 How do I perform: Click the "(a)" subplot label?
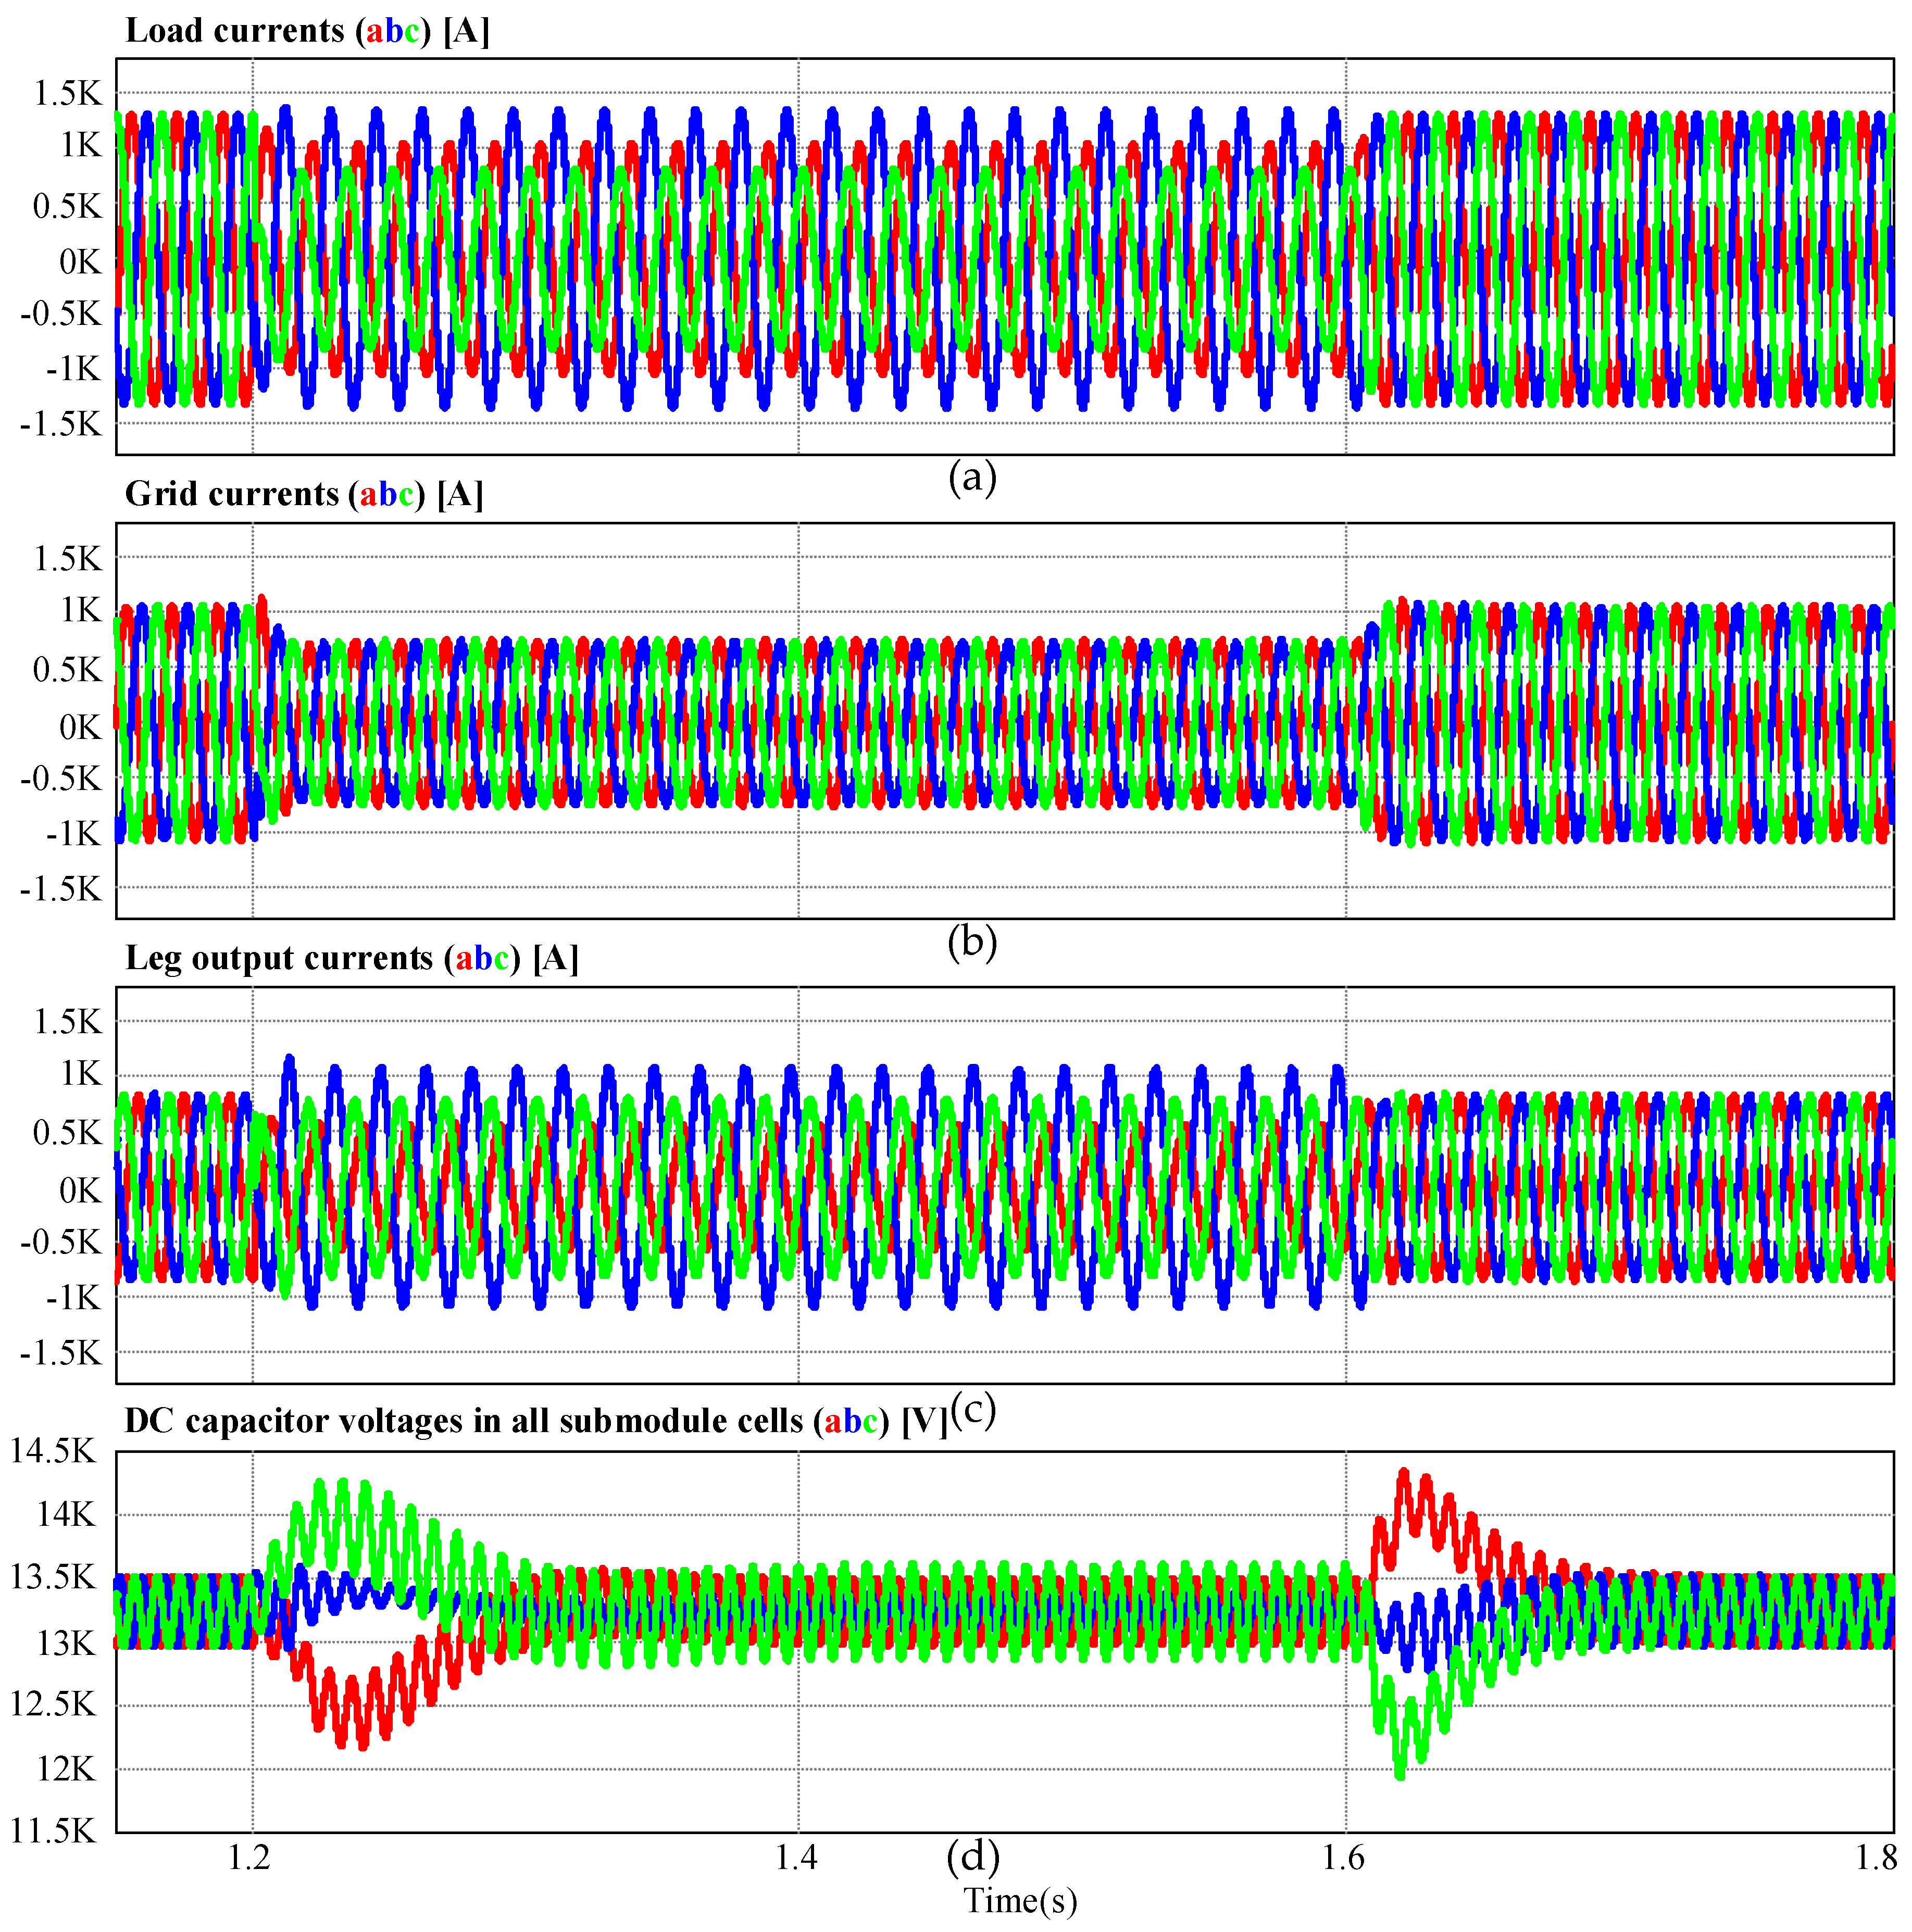pyautogui.click(x=972, y=478)
